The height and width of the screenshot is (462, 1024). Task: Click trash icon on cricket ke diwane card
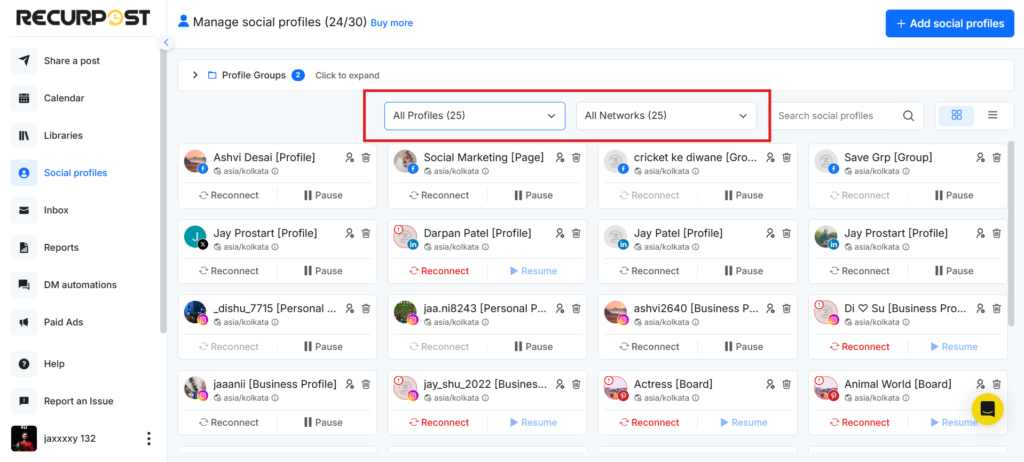click(786, 157)
